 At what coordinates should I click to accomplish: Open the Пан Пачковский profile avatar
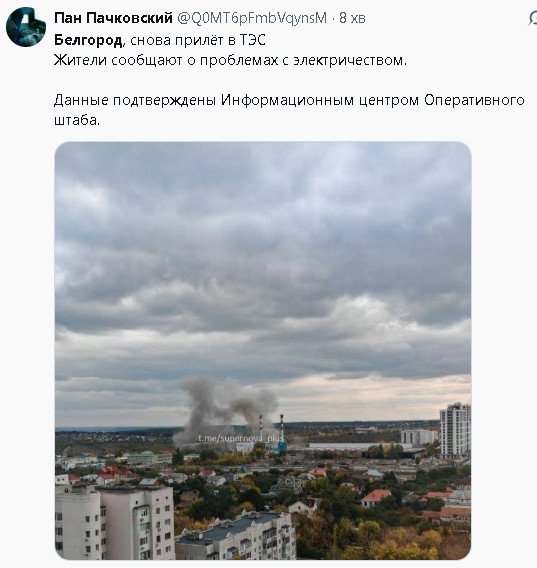(26, 27)
